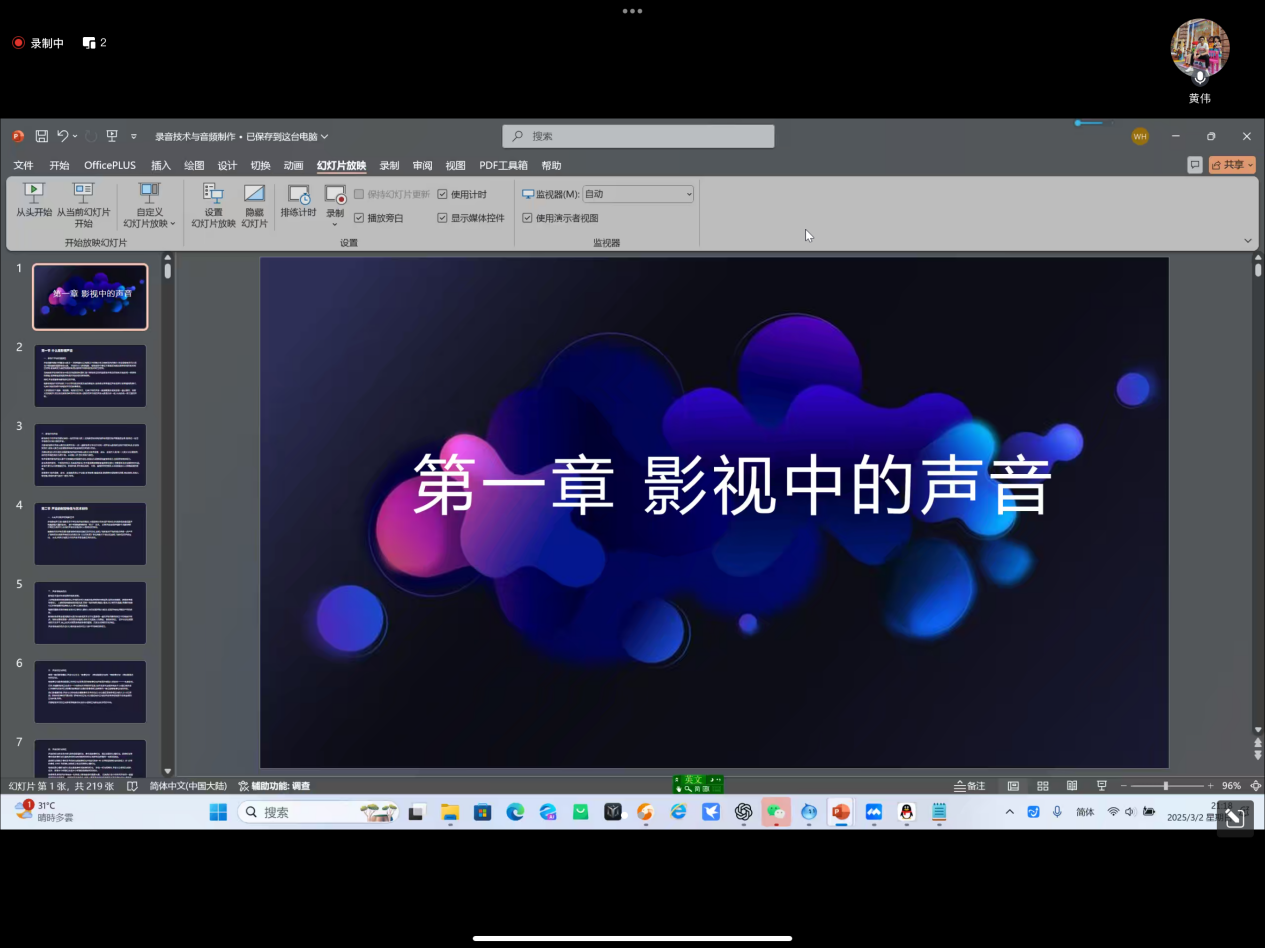Switch to the 审阅 ribbon tab
This screenshot has height=948, width=1265.
tap(422, 166)
